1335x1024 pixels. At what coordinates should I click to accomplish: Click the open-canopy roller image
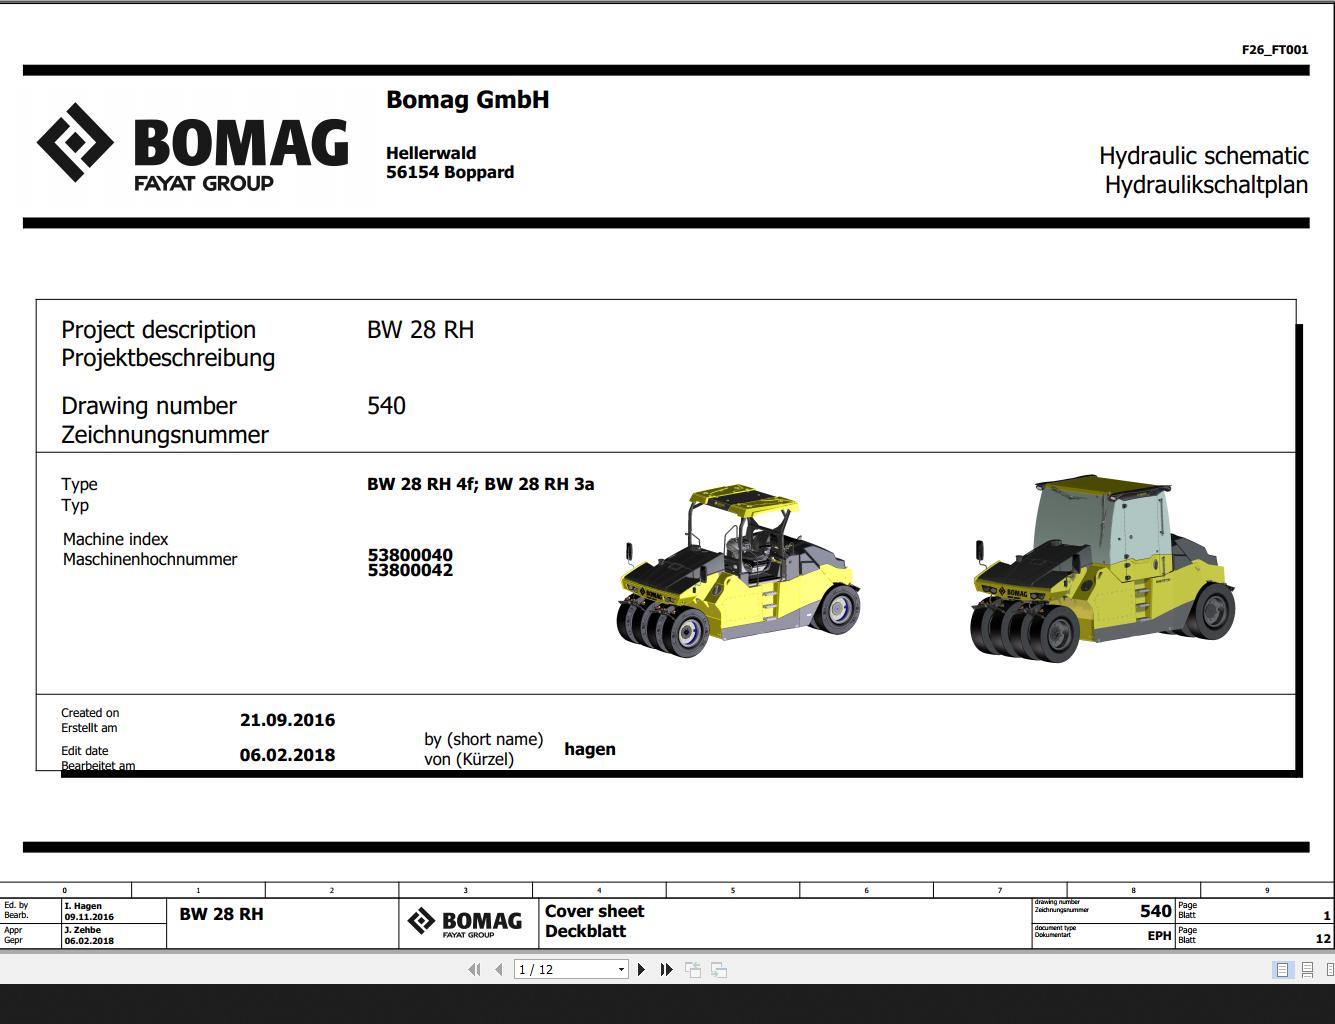coord(738,571)
